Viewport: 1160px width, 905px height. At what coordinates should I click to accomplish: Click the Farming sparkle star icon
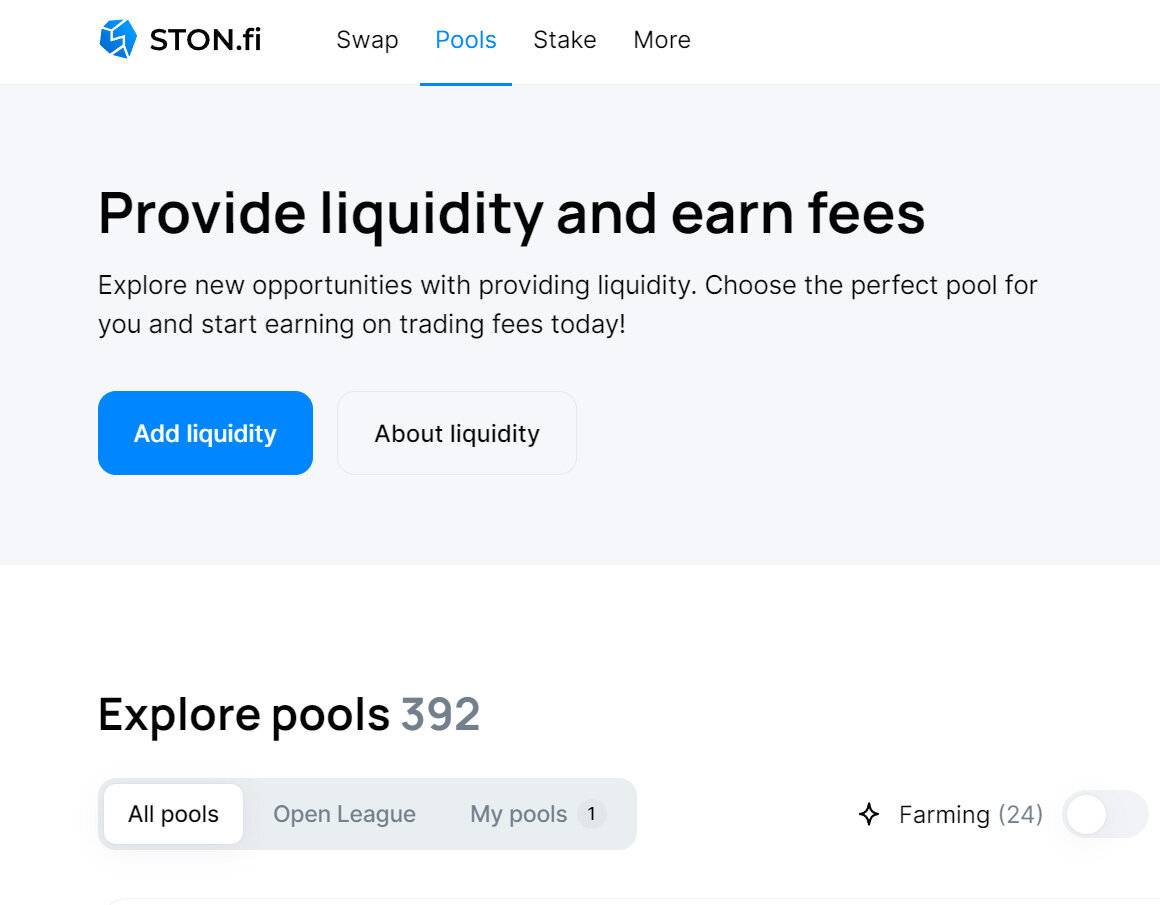coord(869,814)
